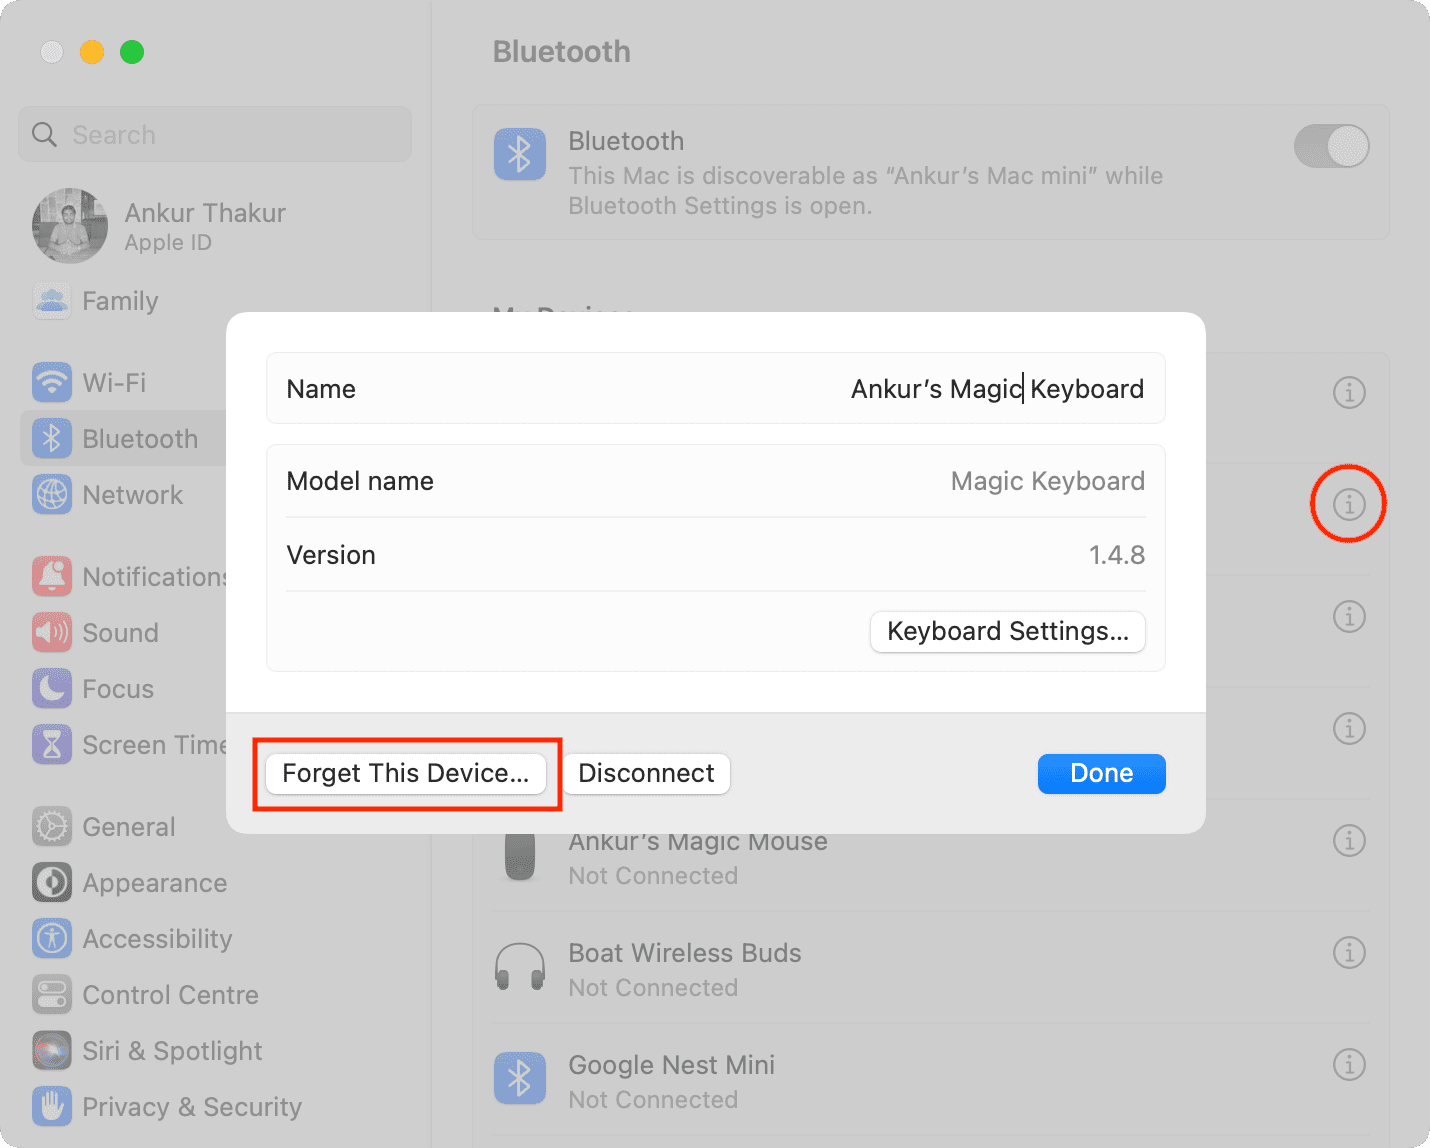Click info icon for Ankur's Magic Mouse

click(x=1349, y=840)
